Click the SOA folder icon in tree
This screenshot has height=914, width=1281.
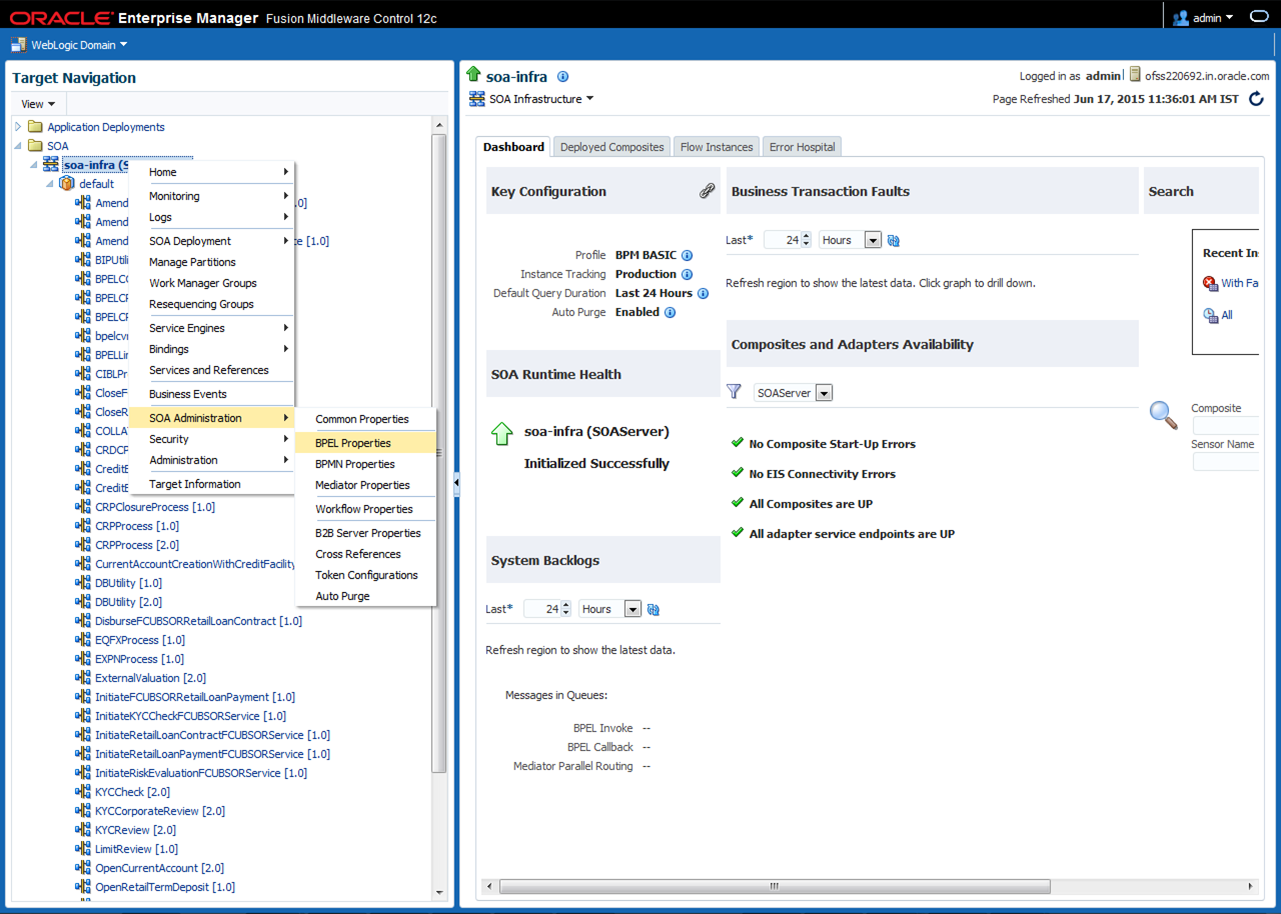click(x=35, y=146)
